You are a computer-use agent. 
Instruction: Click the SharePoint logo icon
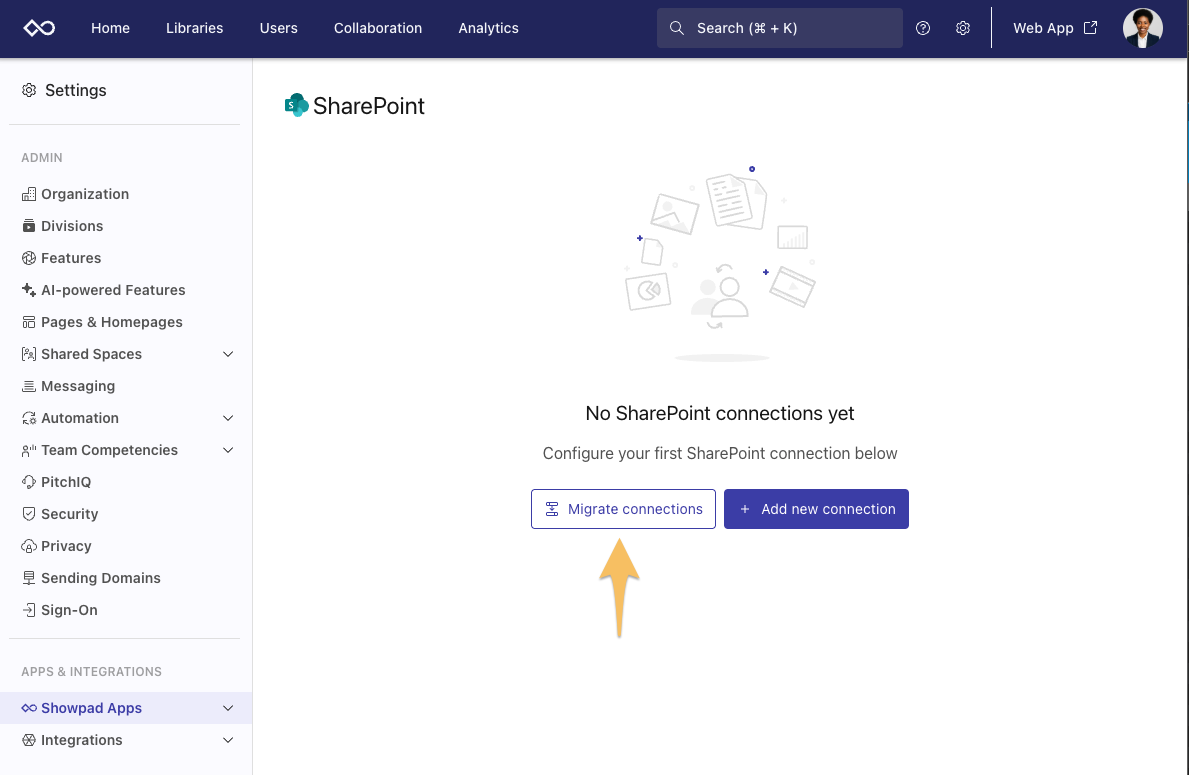pos(297,104)
